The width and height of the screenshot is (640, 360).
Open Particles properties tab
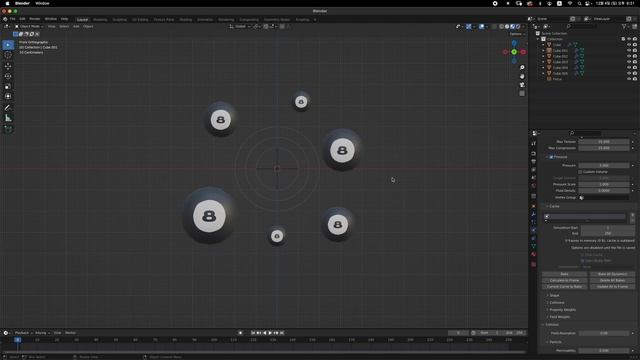(x=533, y=222)
